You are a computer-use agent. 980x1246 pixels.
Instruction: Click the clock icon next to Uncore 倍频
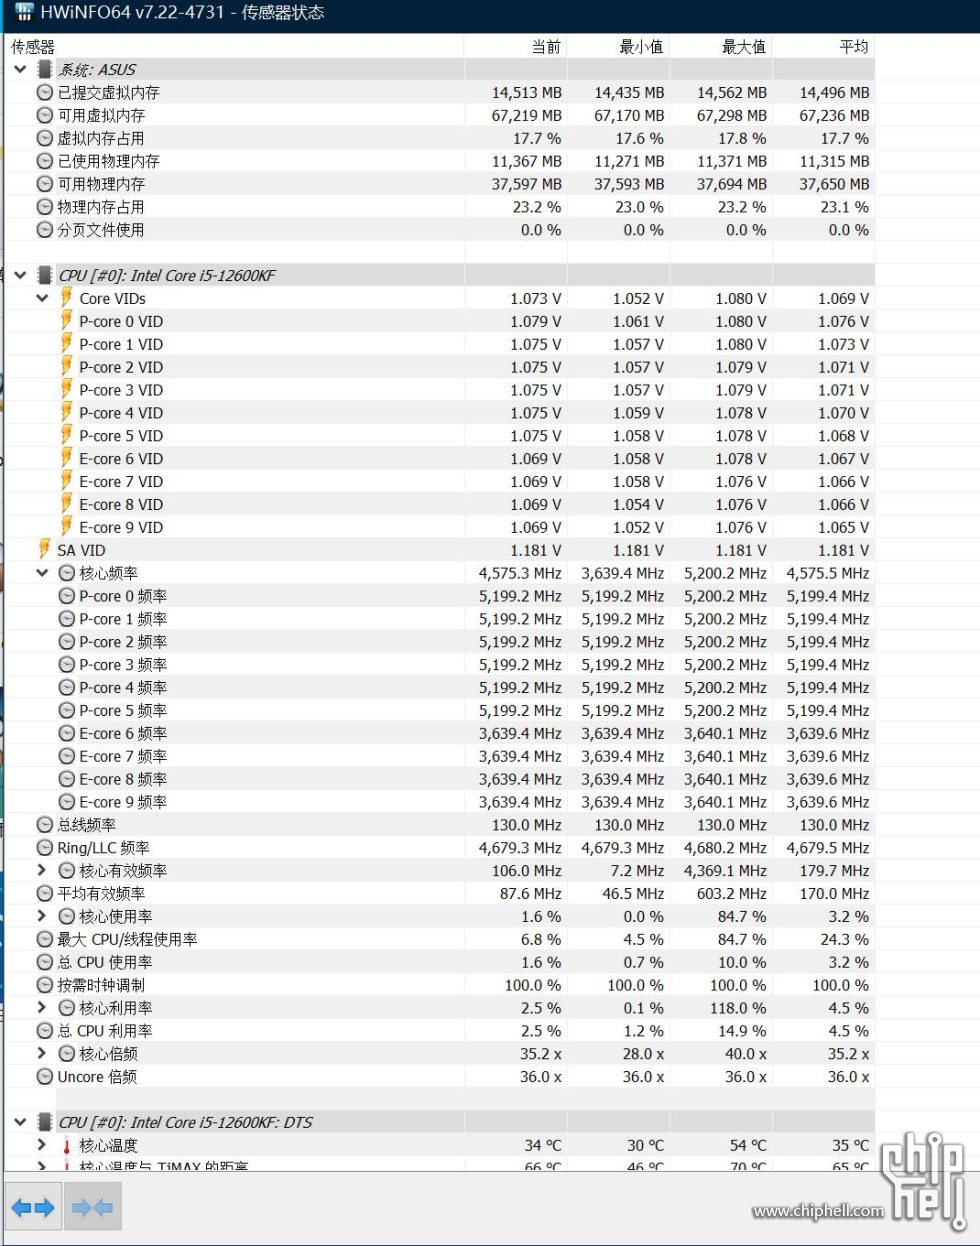point(44,1077)
